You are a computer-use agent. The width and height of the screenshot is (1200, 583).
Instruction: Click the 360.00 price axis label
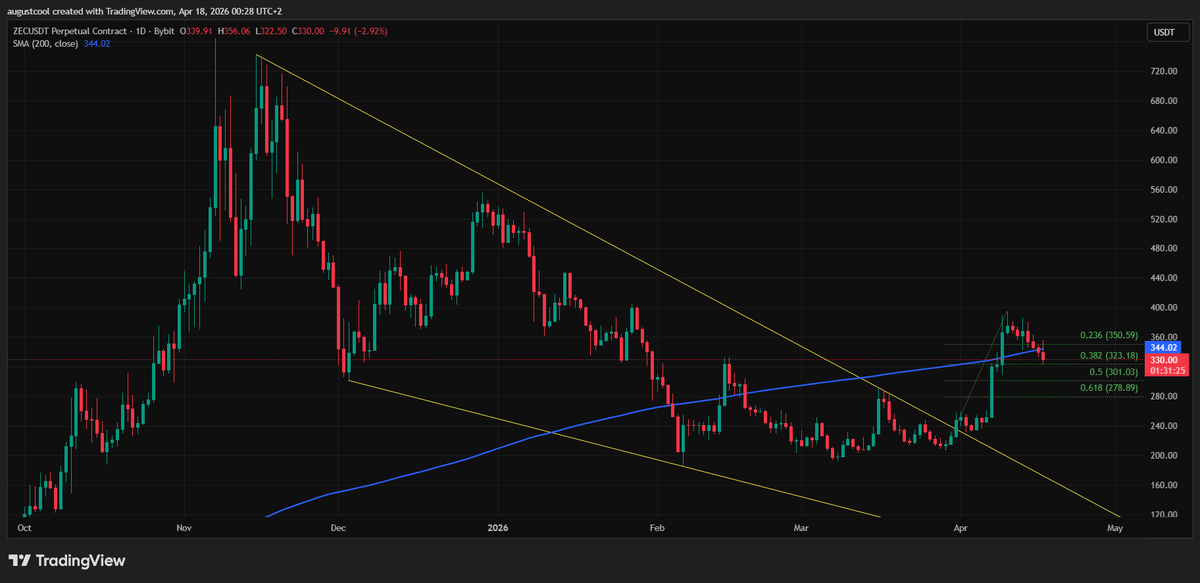[1164, 337]
